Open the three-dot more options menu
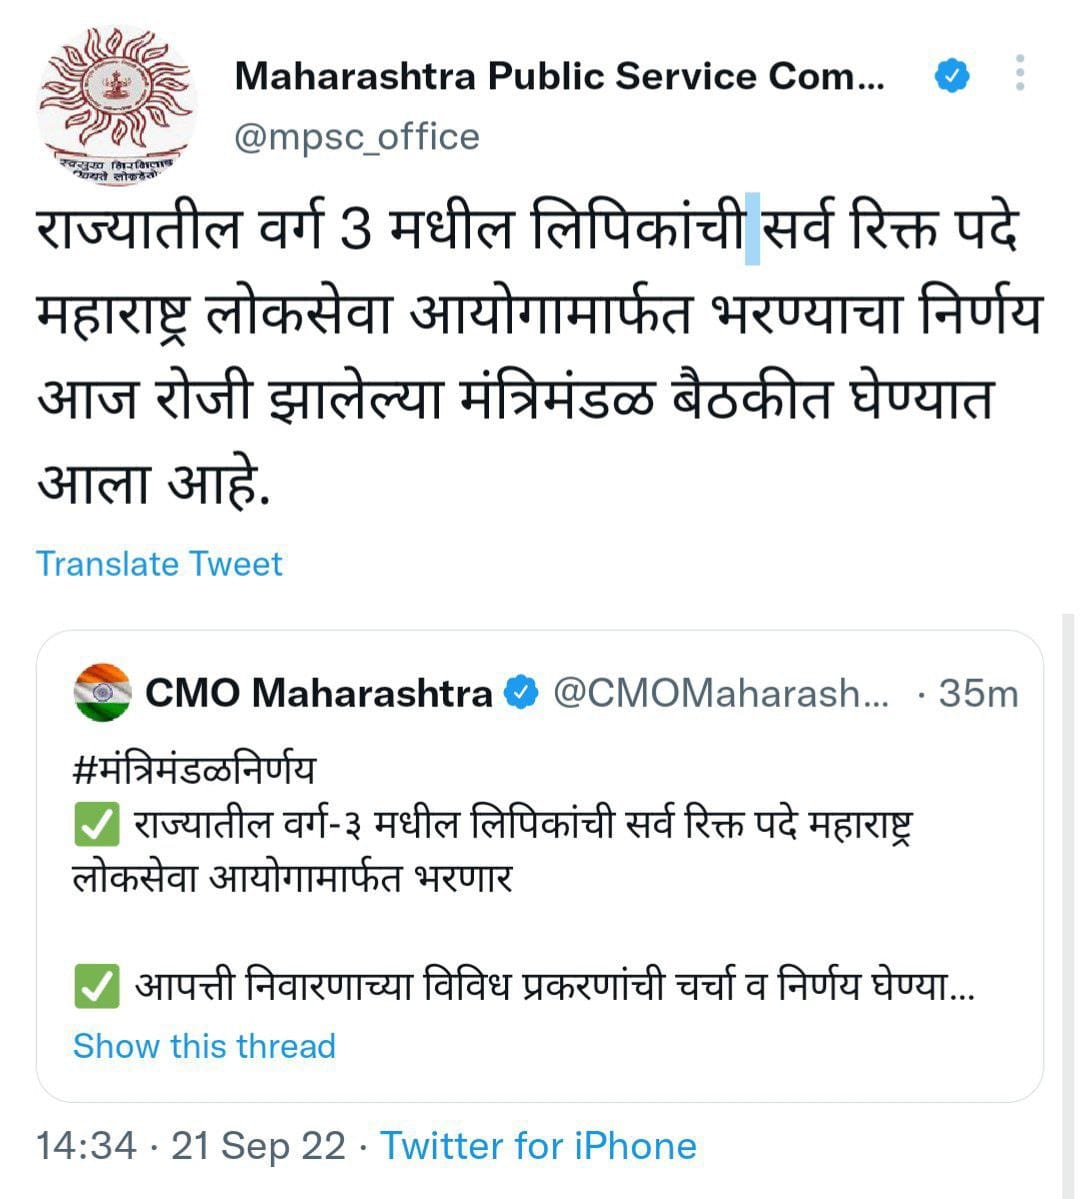Image resolution: width=1080 pixels, height=1199 pixels. (x=1020, y=73)
